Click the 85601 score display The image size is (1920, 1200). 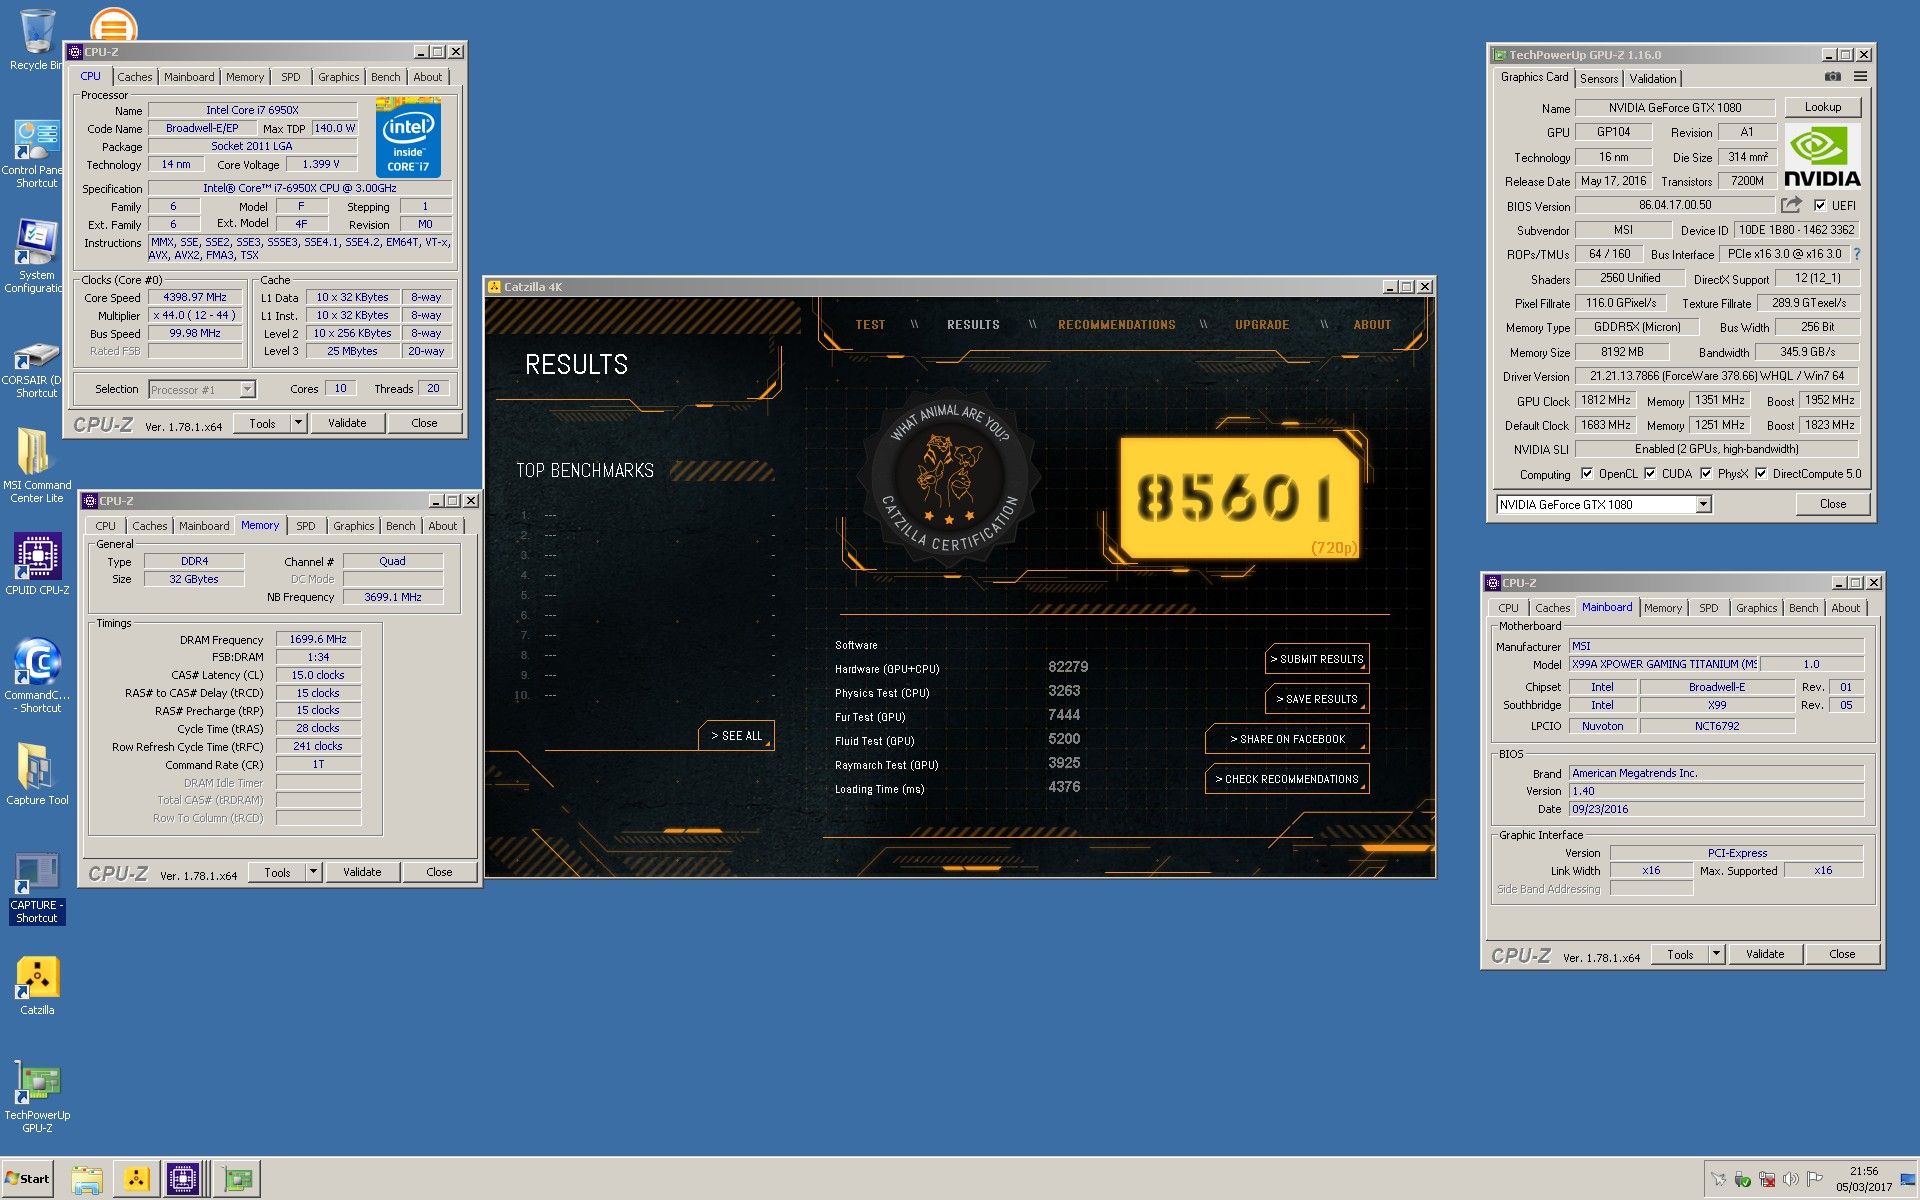click(x=1239, y=497)
